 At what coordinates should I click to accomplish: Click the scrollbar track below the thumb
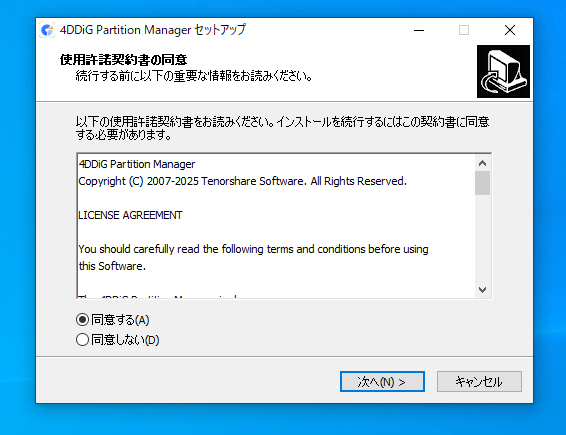[x=482, y=238]
